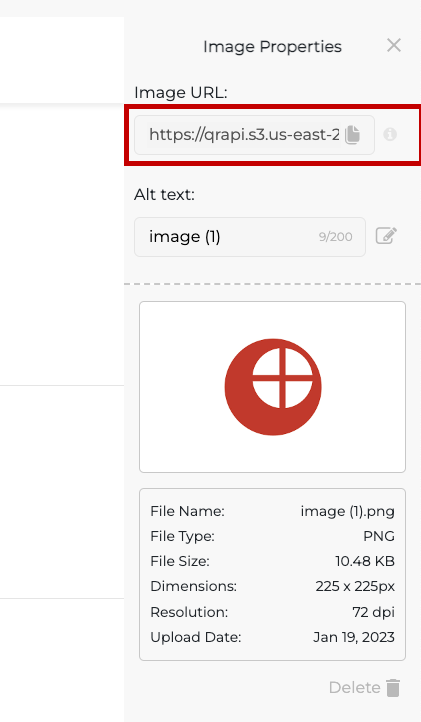Viewport: 421px width, 722px height.
Task: Click the Dimensions: label
Action: tap(193, 587)
